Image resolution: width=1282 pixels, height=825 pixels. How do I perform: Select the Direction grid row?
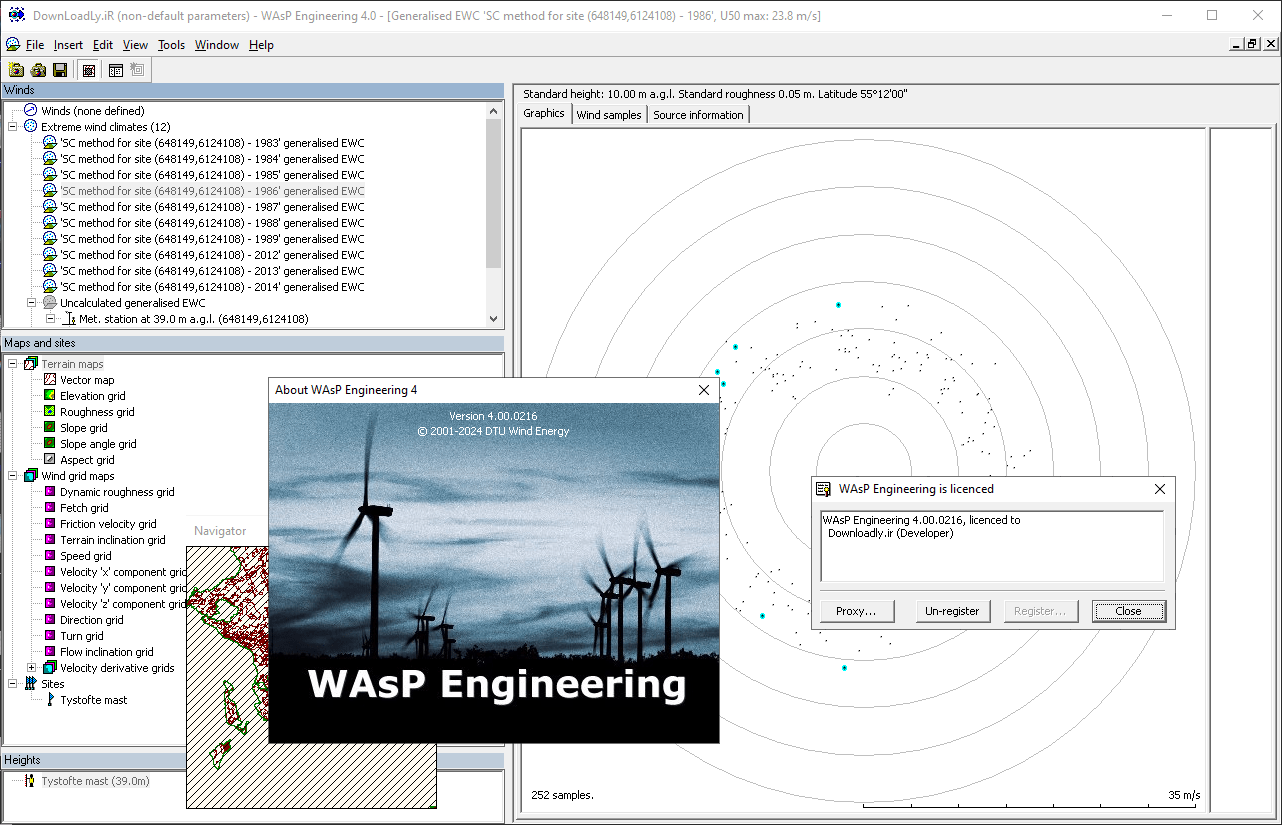[91, 620]
